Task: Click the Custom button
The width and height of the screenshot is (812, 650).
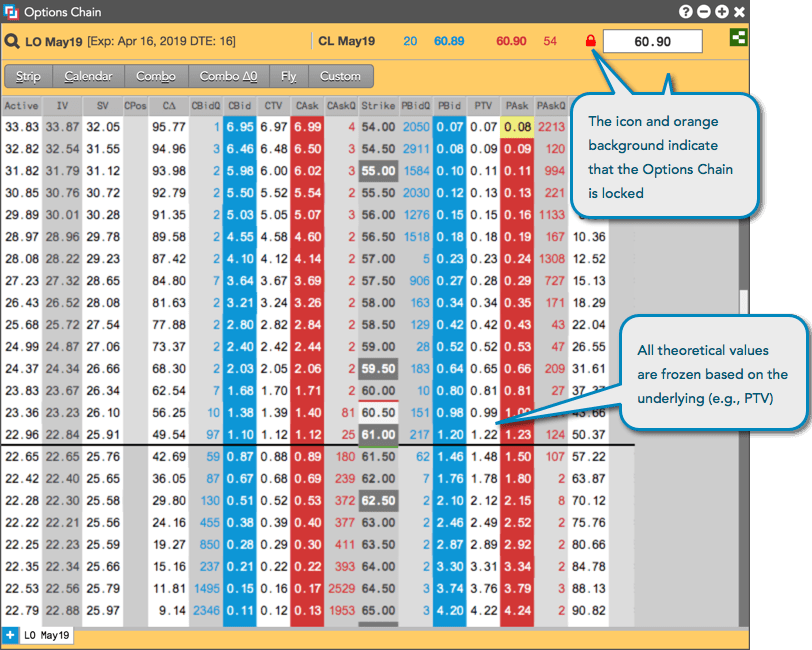Action: (340, 76)
